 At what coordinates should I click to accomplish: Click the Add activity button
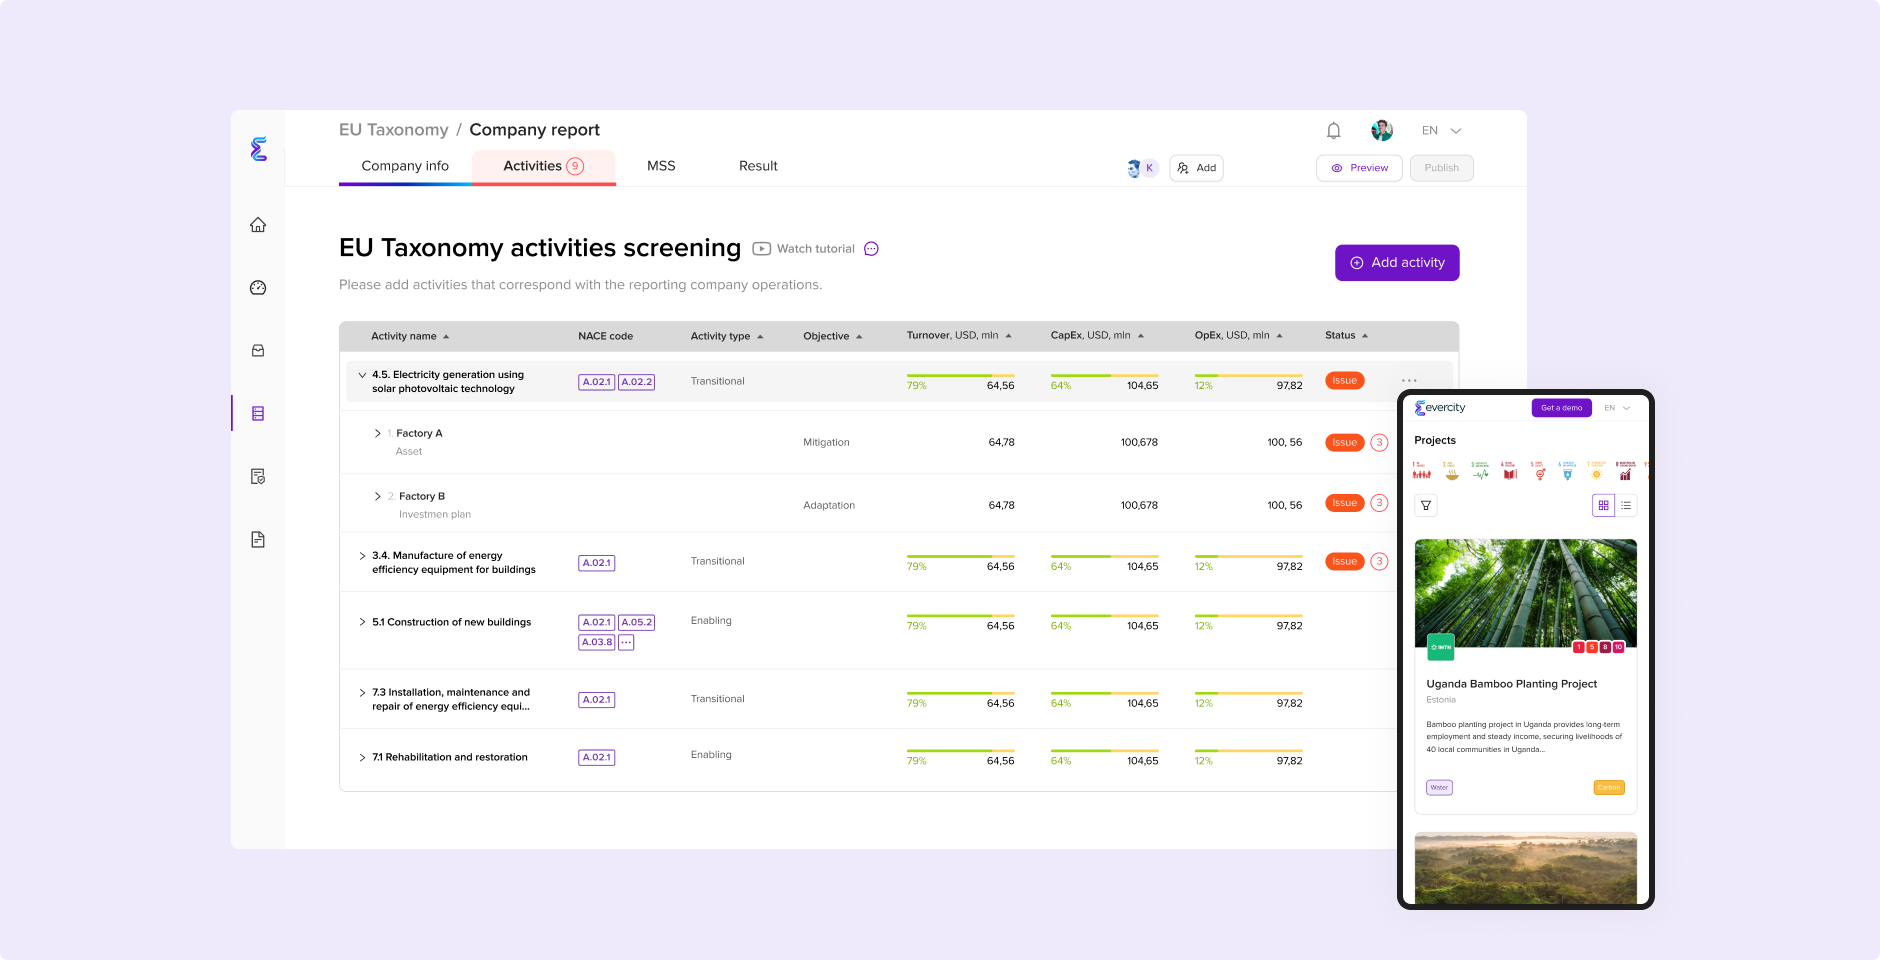click(x=1397, y=263)
